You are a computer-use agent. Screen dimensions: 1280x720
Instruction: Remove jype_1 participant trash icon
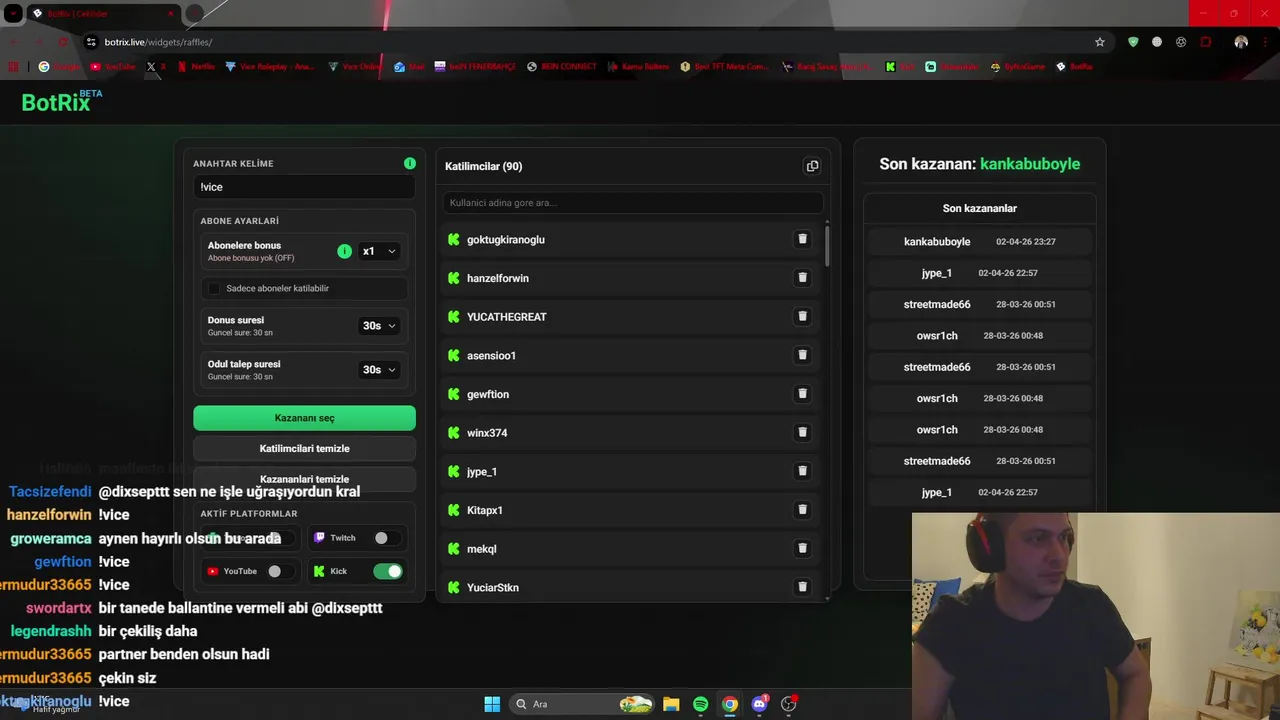pyautogui.click(x=802, y=471)
